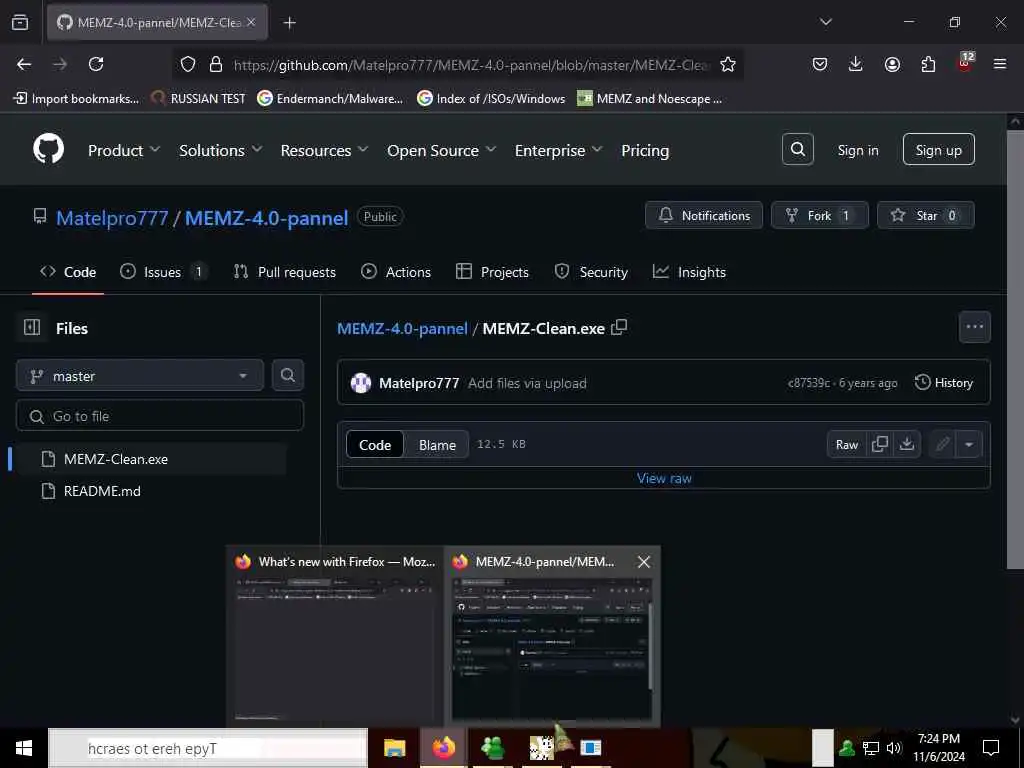Click the edit file pencil icon
The image size is (1024, 768).
(x=942, y=444)
